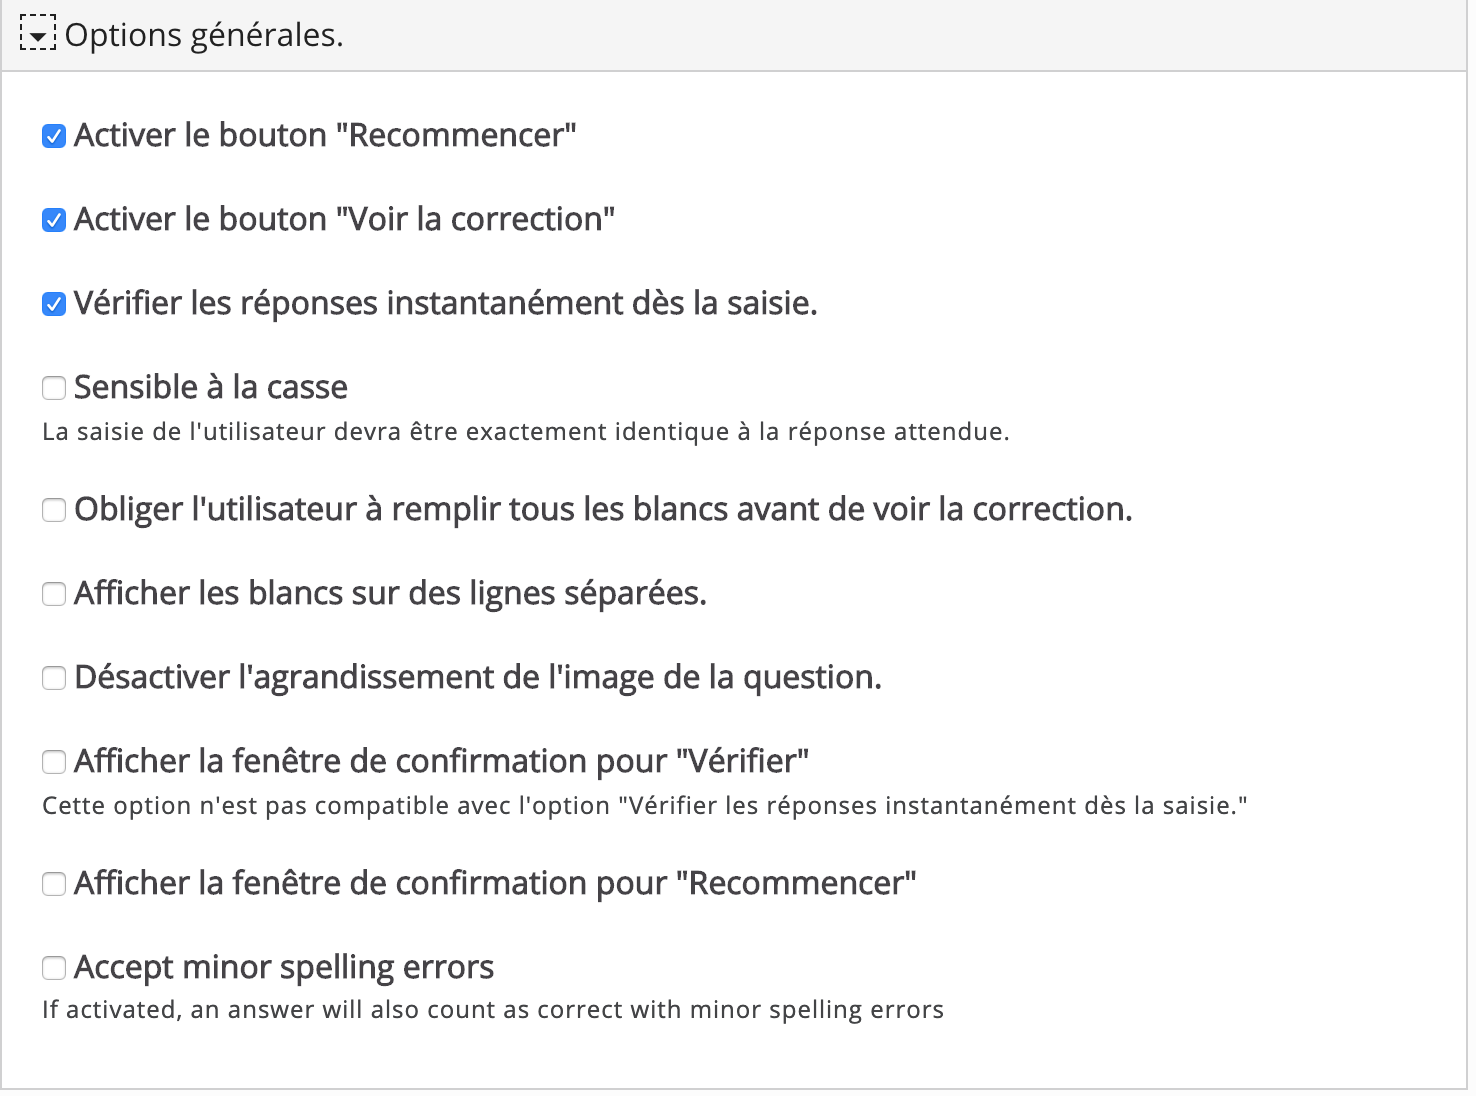Viewport: 1476px width, 1096px height.
Task: Click the "Cette option n'est pas compatible" note
Action: 645,806
